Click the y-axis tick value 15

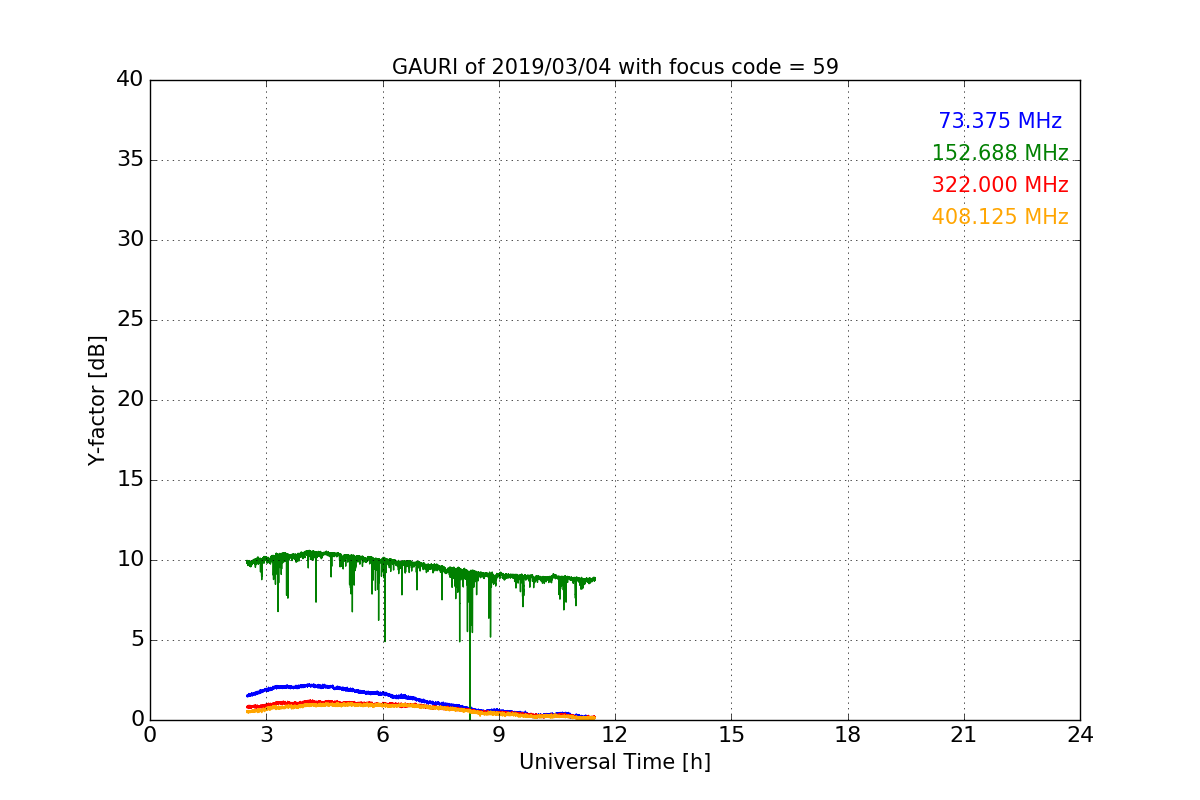(130, 480)
